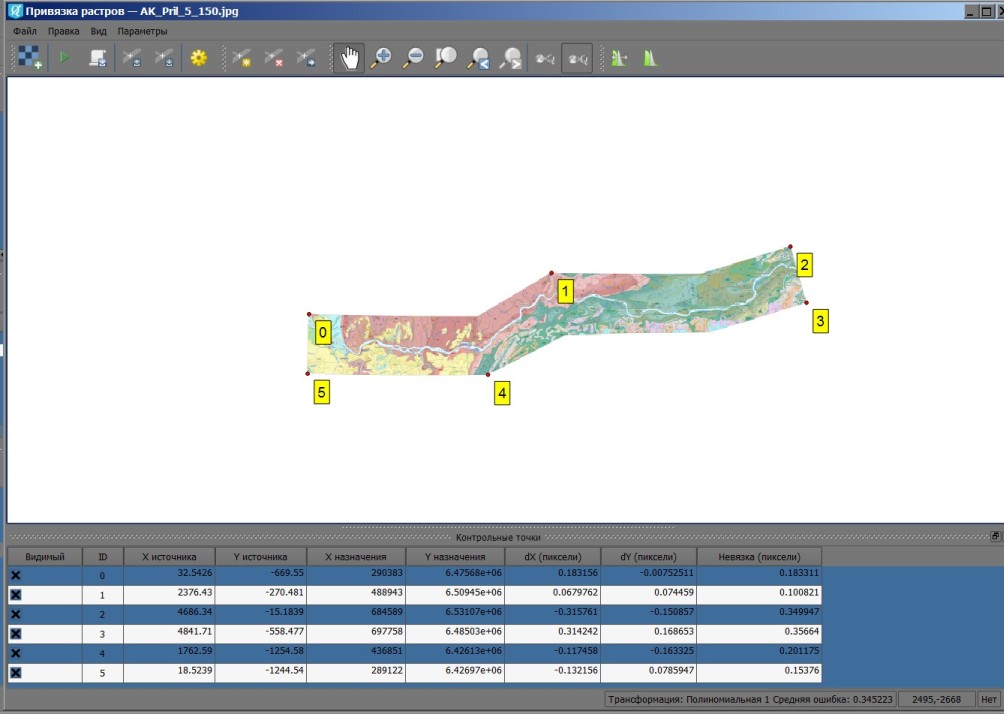The width and height of the screenshot is (1004, 714).
Task: Uncheck visibility checkbox for point ID 0
Action: (x=16, y=576)
